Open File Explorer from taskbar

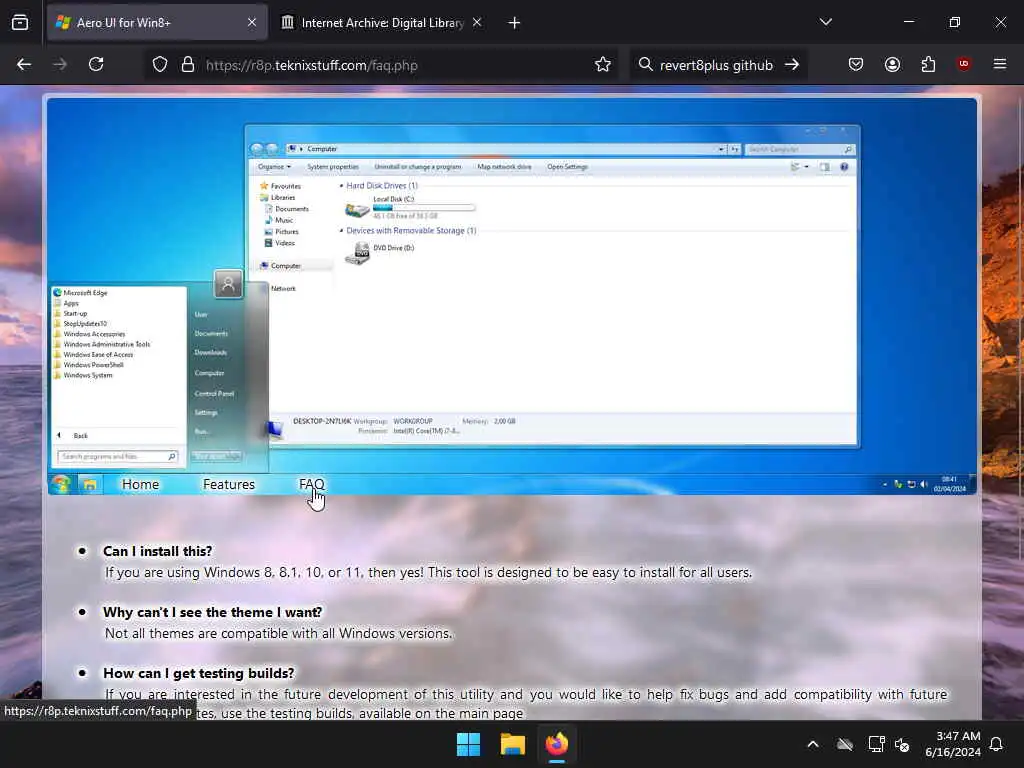(513, 744)
